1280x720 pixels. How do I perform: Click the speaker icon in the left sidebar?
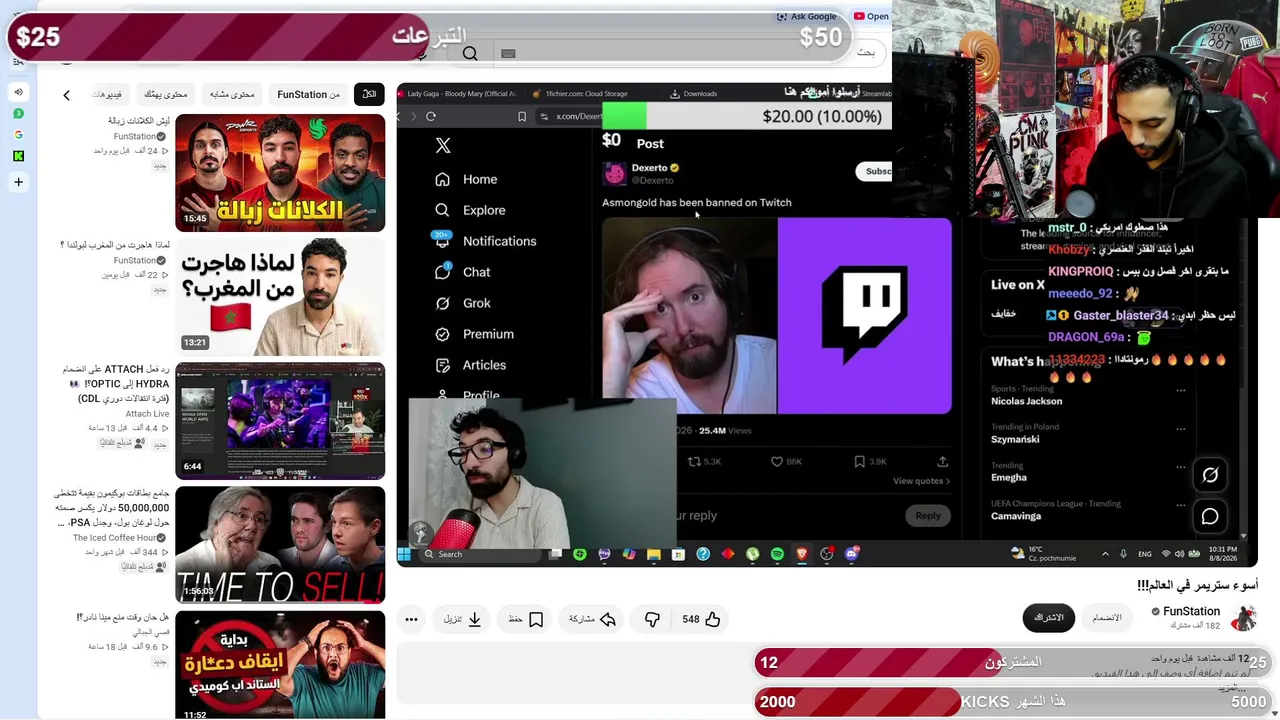(18, 92)
